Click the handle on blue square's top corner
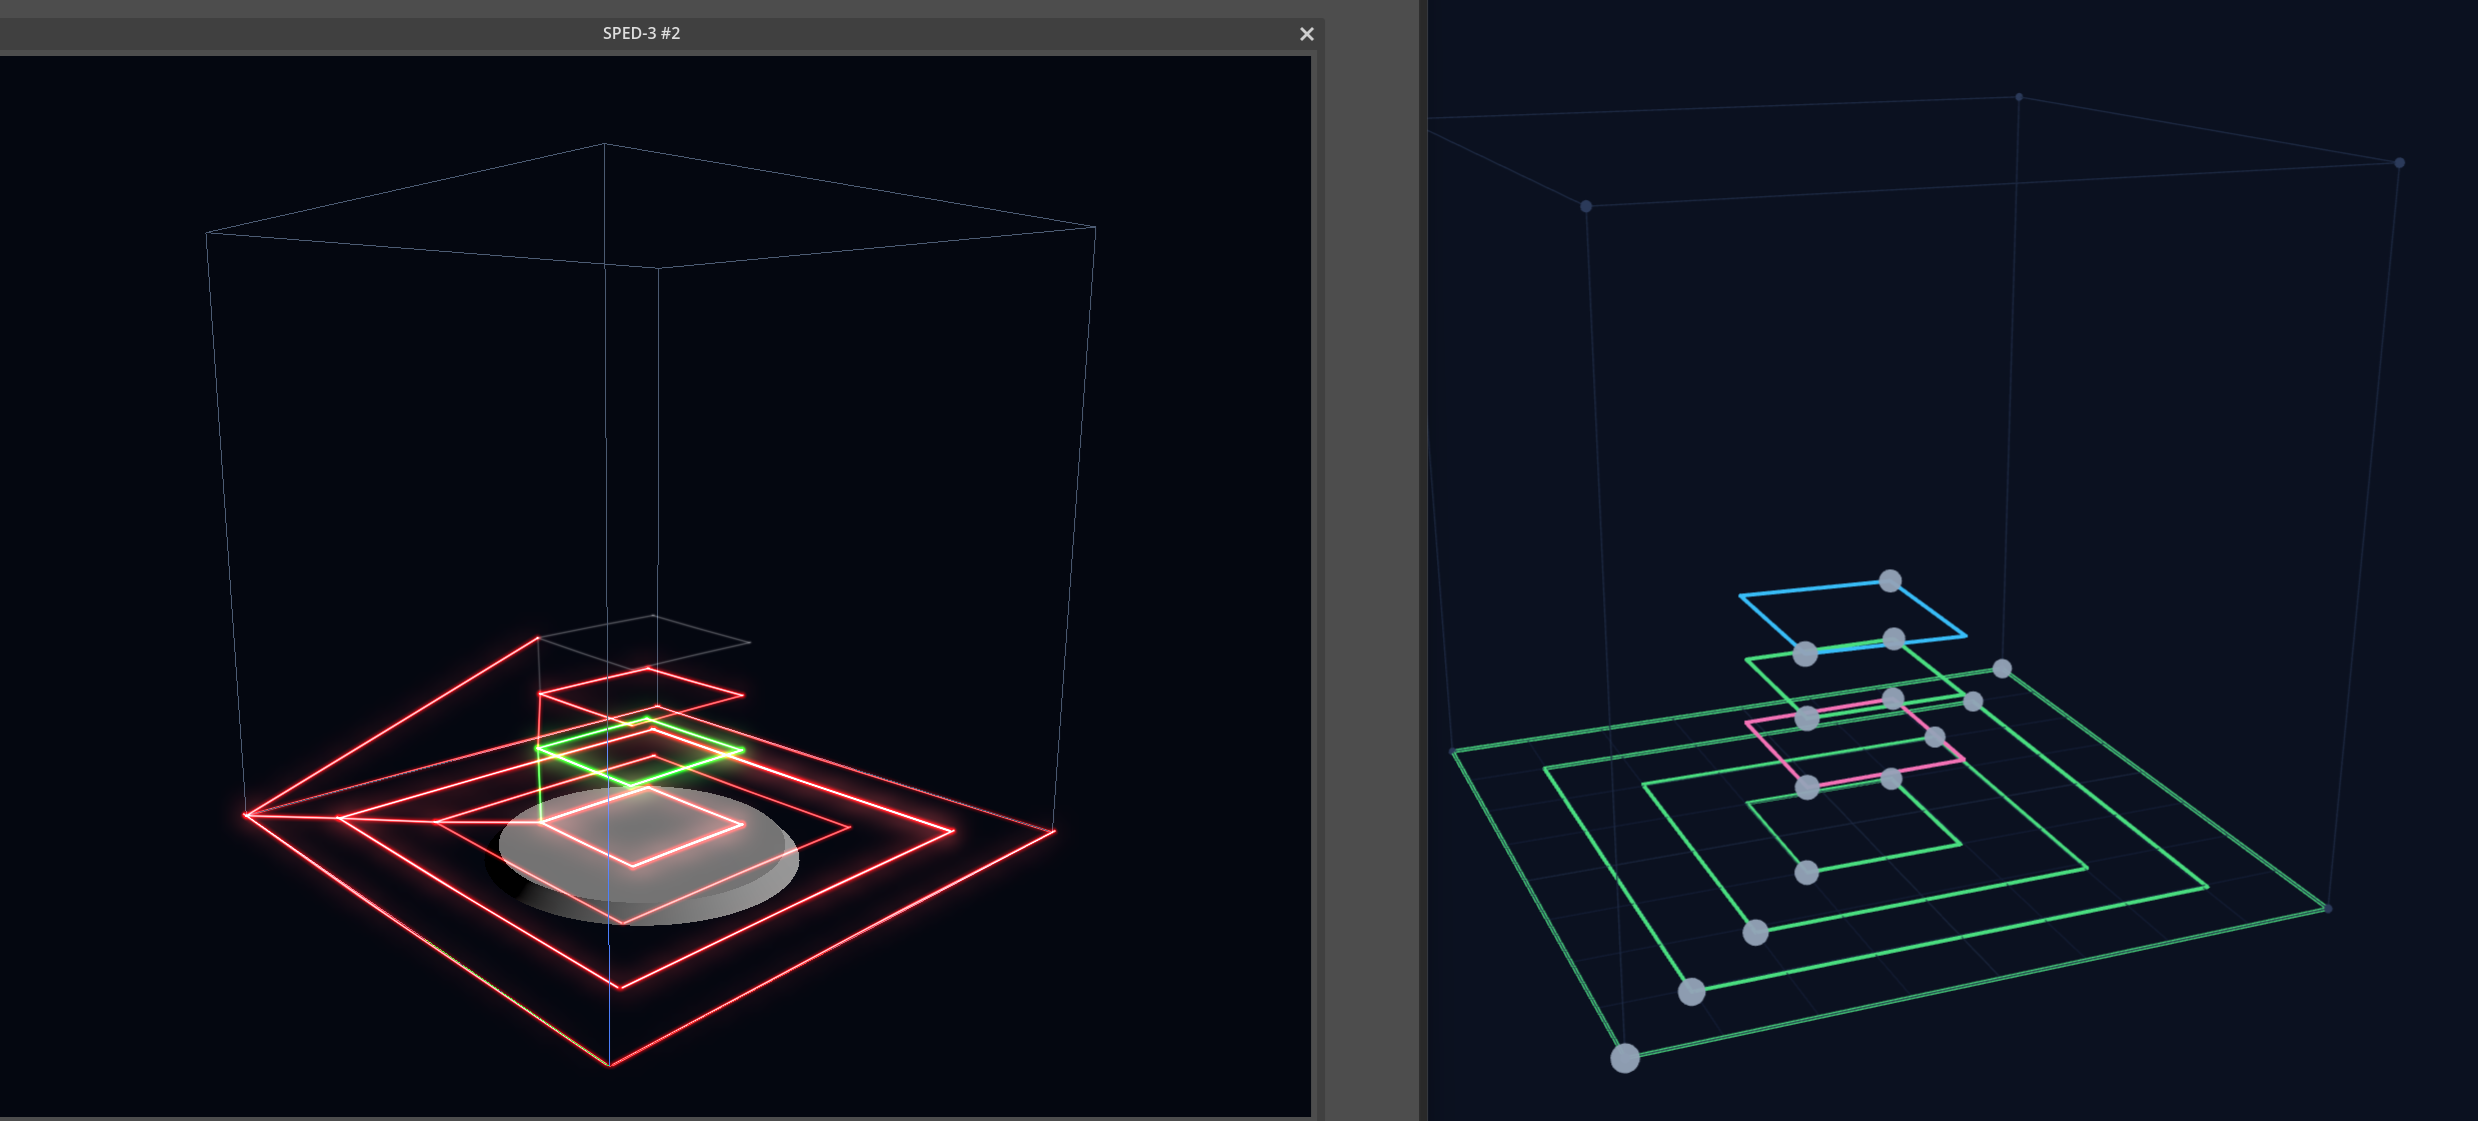Image resolution: width=2478 pixels, height=1121 pixels. [1890, 581]
